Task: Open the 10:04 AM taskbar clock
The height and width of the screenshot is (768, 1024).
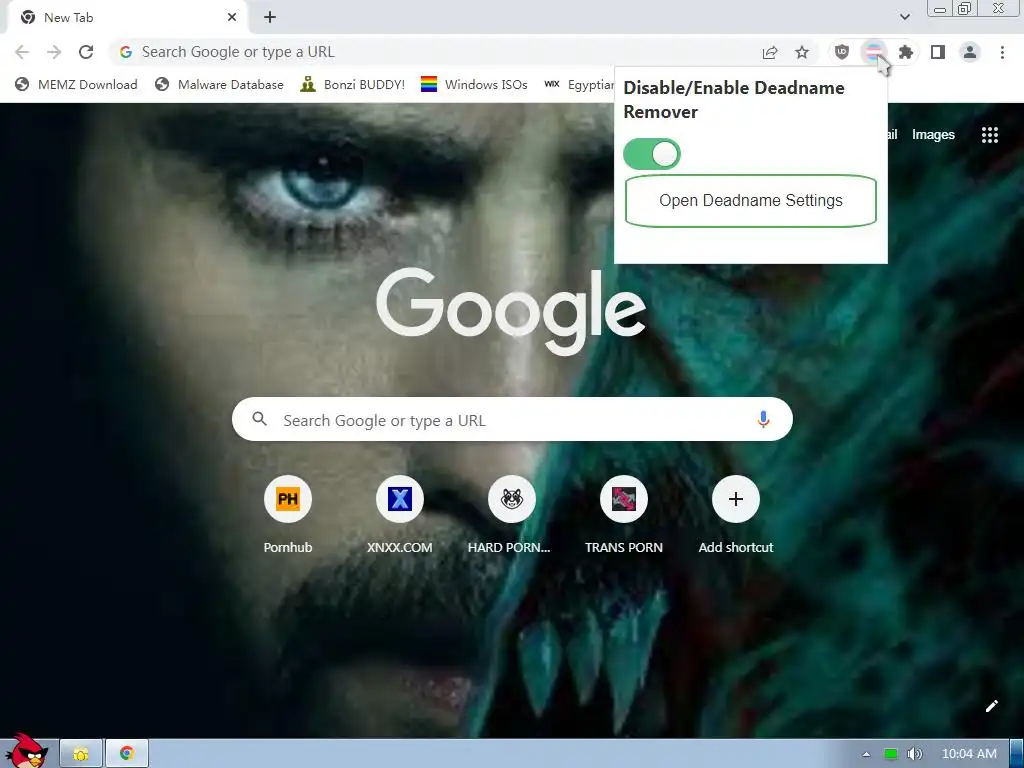Action: click(969, 754)
